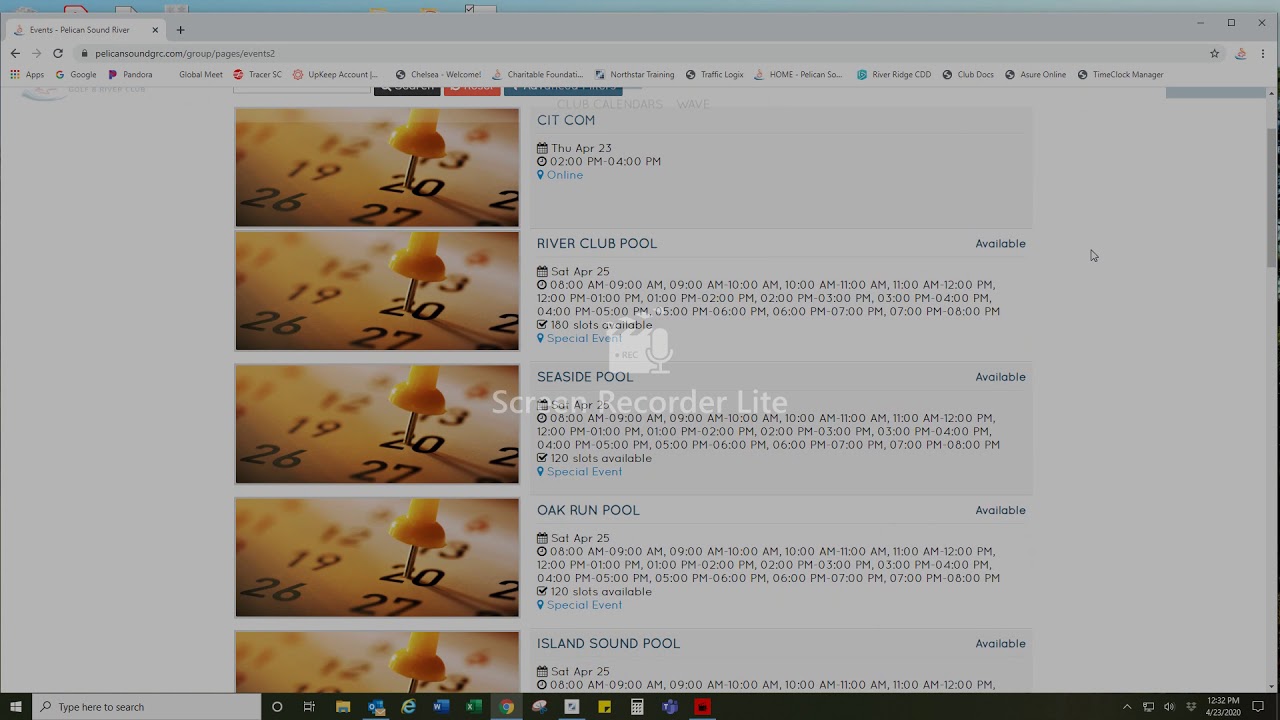Open the HOME - Pelican Sound bookmark
This screenshot has width=1280, height=720.
coord(798,74)
